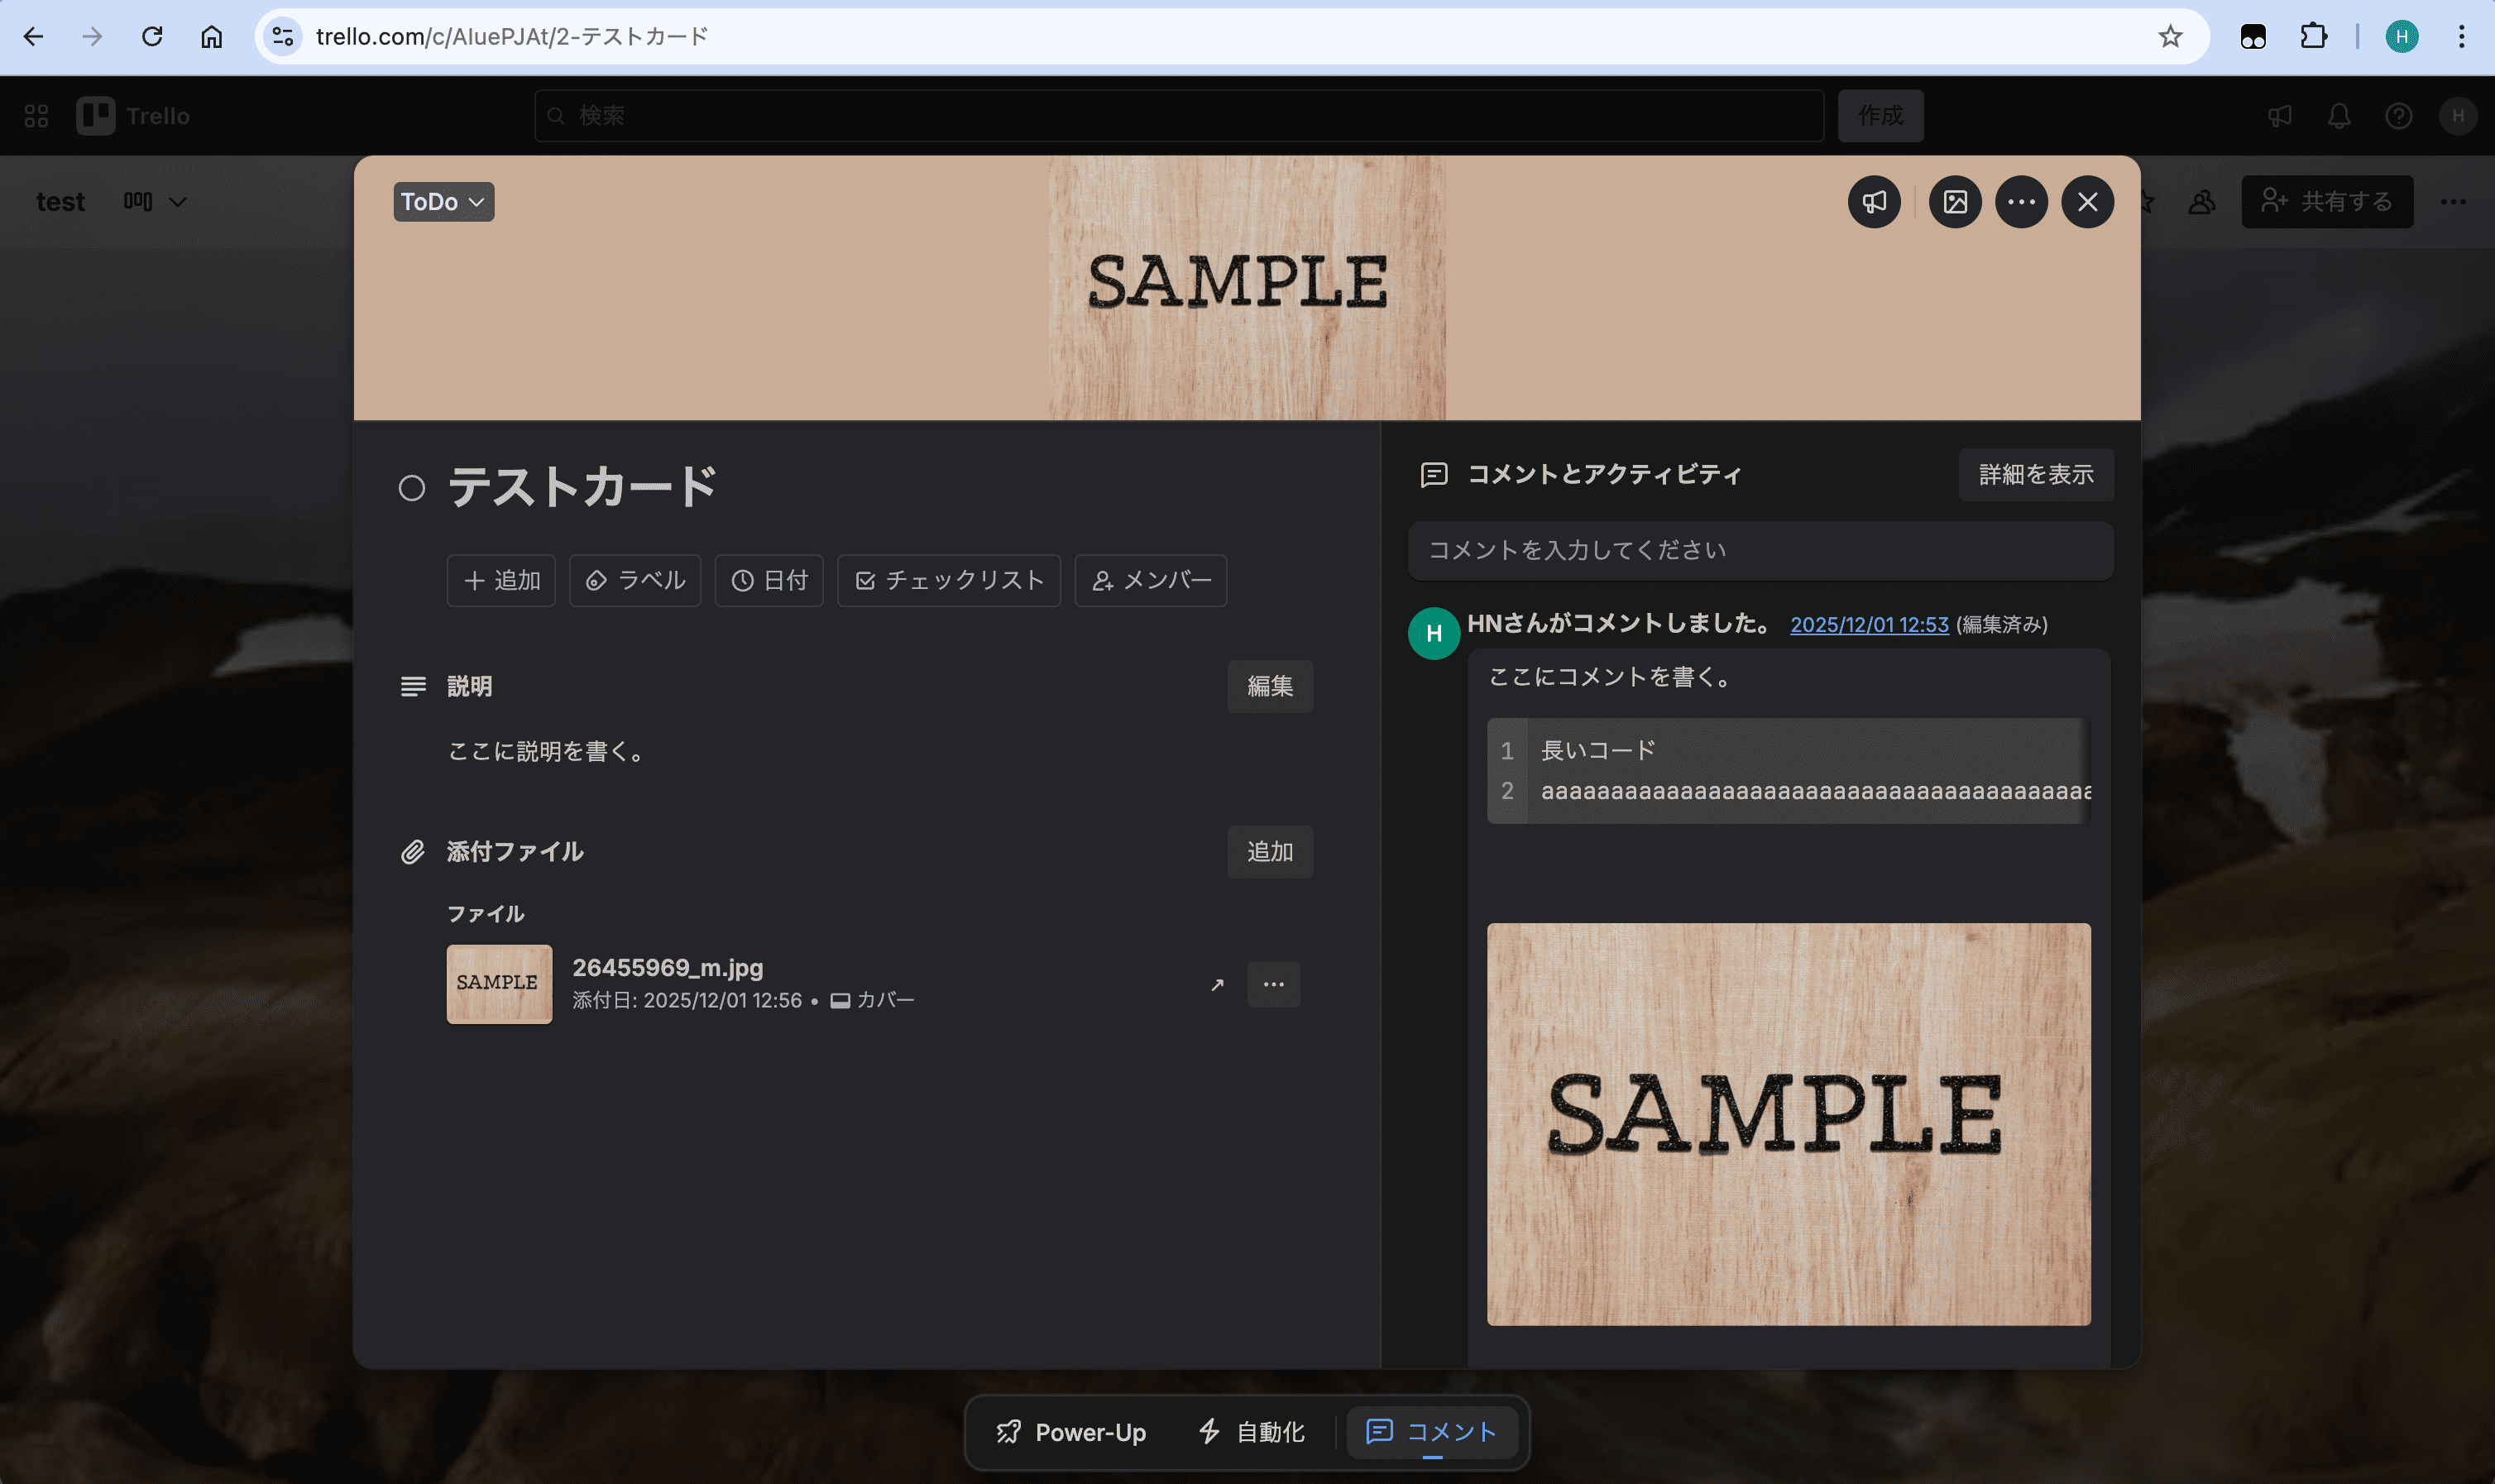Click the Trello logo in the header
Viewport: 2495px width, 1484px height.
pyautogui.click(x=133, y=115)
